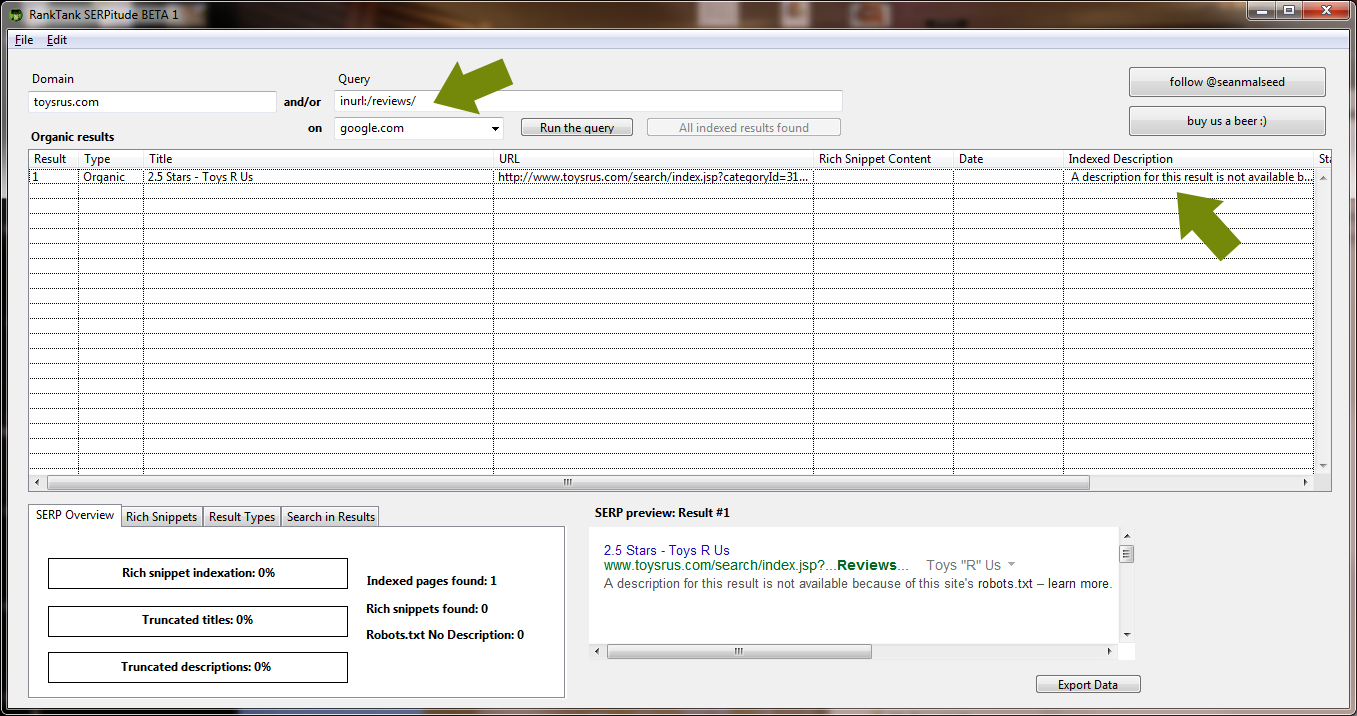
Task: Click the 'Organic results' label
Action: 73,137
